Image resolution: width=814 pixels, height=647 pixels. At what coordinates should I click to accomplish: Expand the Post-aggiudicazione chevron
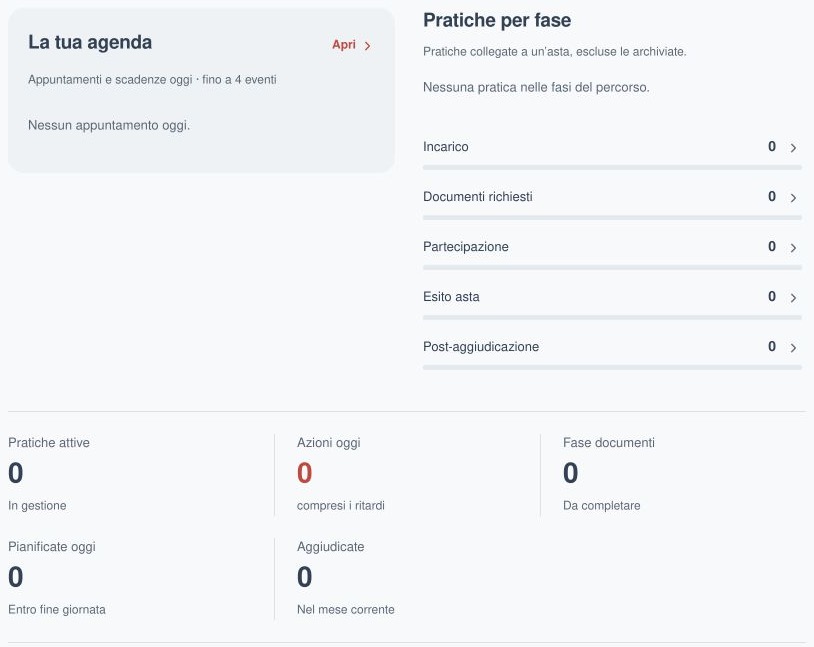793,347
